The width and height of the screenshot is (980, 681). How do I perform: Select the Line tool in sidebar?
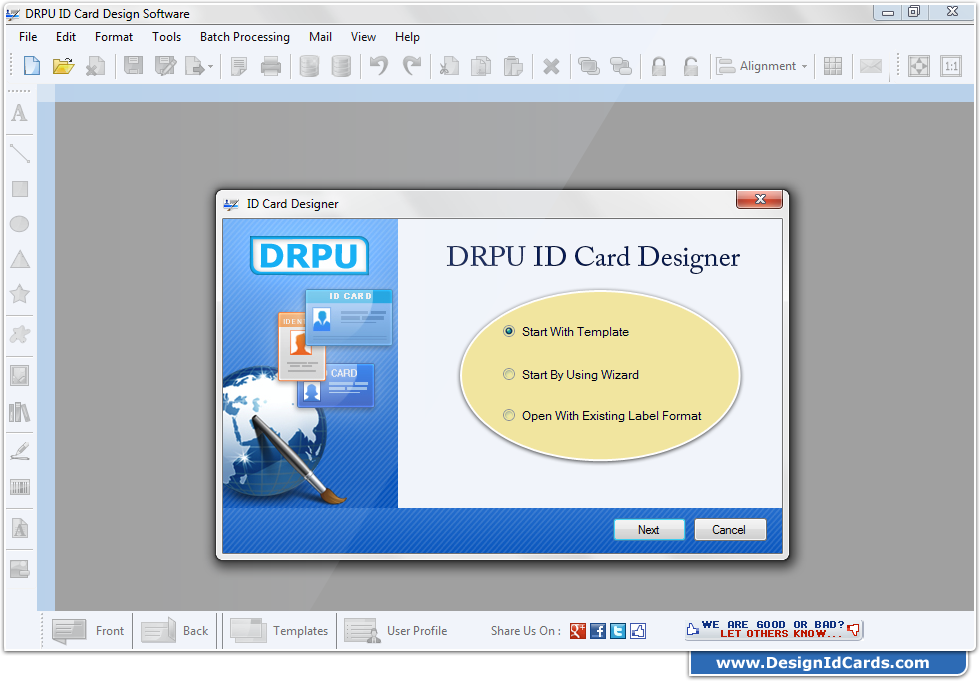tap(19, 153)
